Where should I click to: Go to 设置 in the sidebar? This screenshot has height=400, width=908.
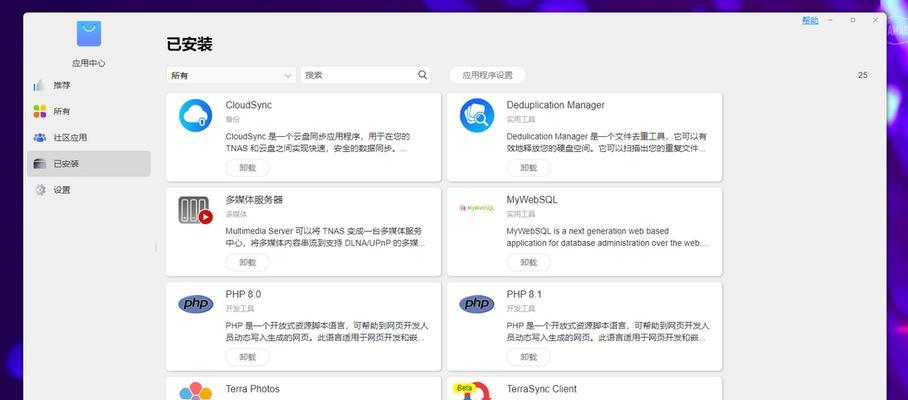tap(89, 190)
